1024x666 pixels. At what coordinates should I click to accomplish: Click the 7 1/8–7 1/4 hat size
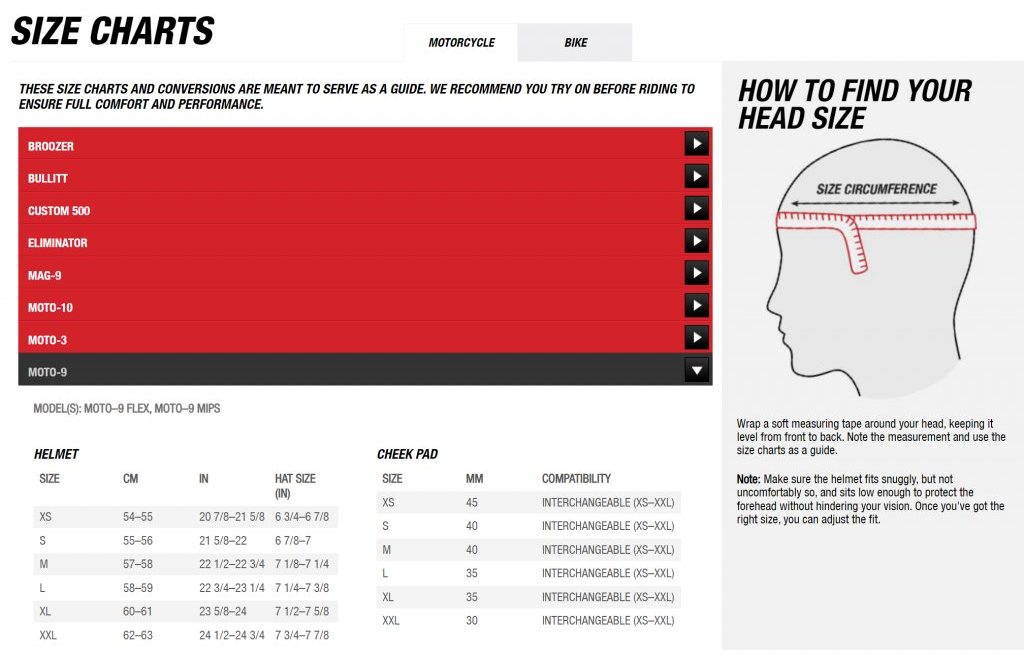[302, 564]
